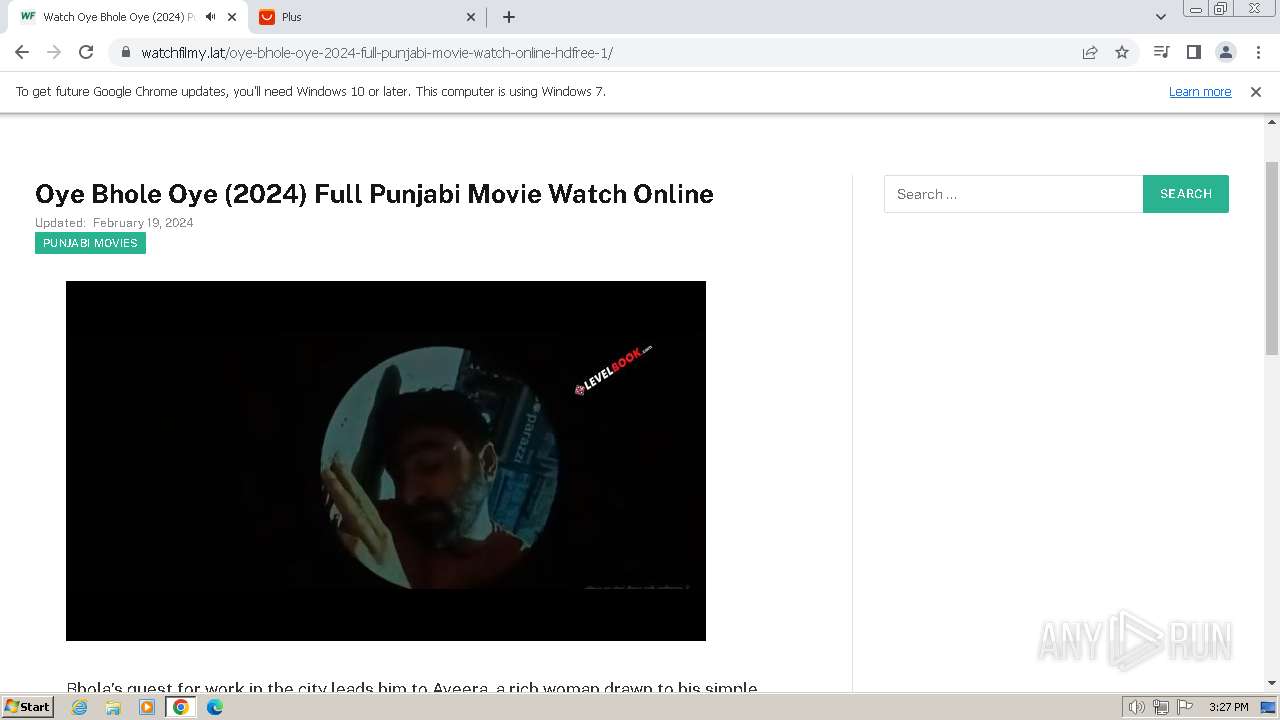The height and width of the screenshot is (720, 1280).
Task: Open Action Center flag icon
Action: pos(1185,707)
